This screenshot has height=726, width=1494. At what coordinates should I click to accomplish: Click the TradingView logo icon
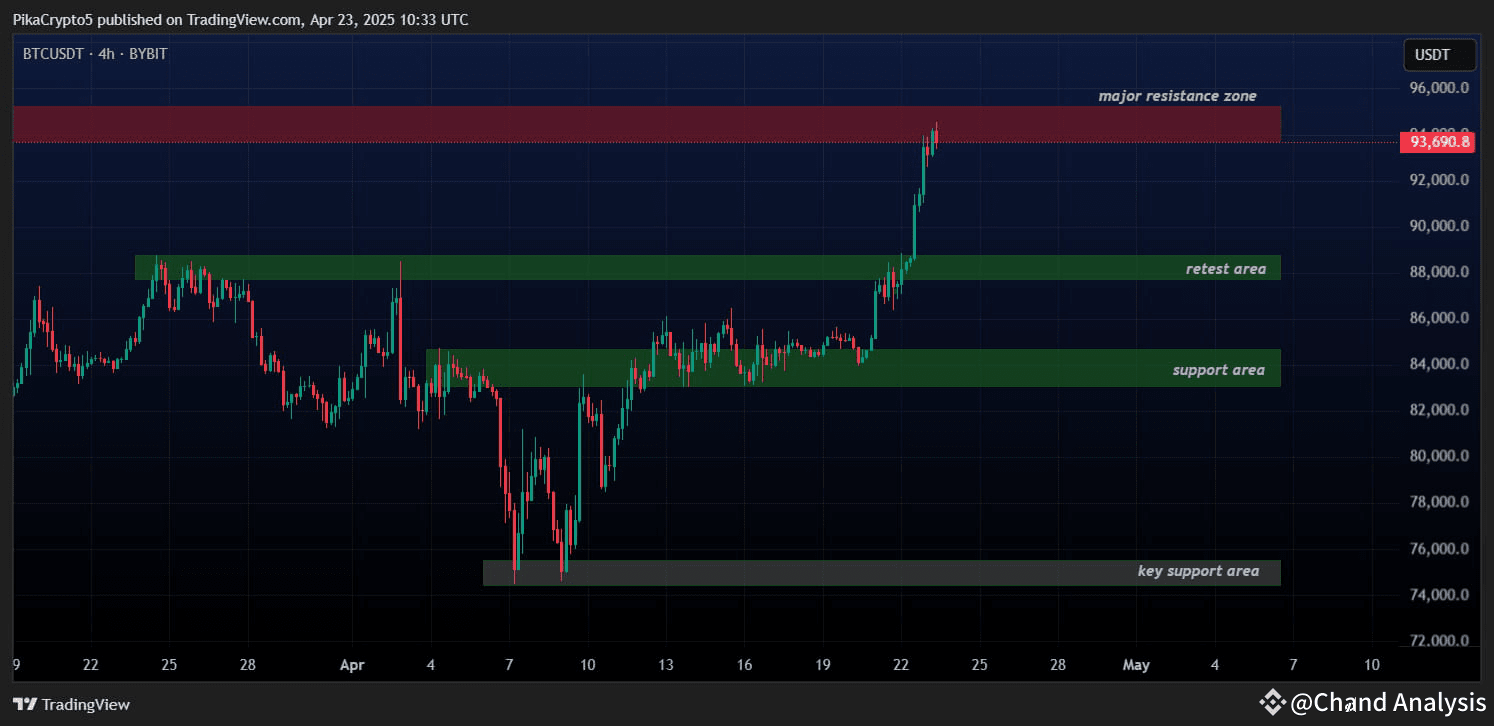(x=25, y=704)
